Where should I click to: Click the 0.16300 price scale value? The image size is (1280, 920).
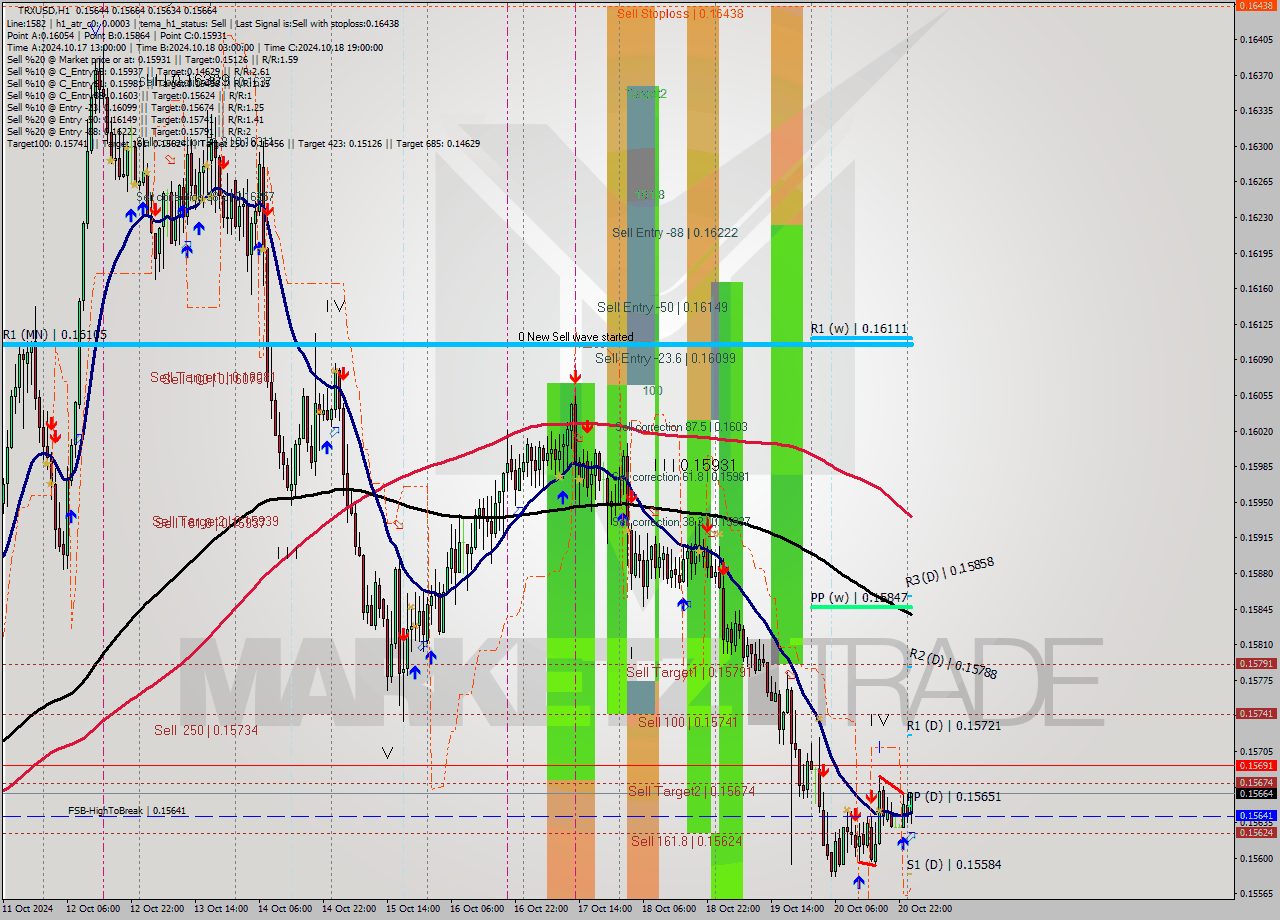[1256, 147]
